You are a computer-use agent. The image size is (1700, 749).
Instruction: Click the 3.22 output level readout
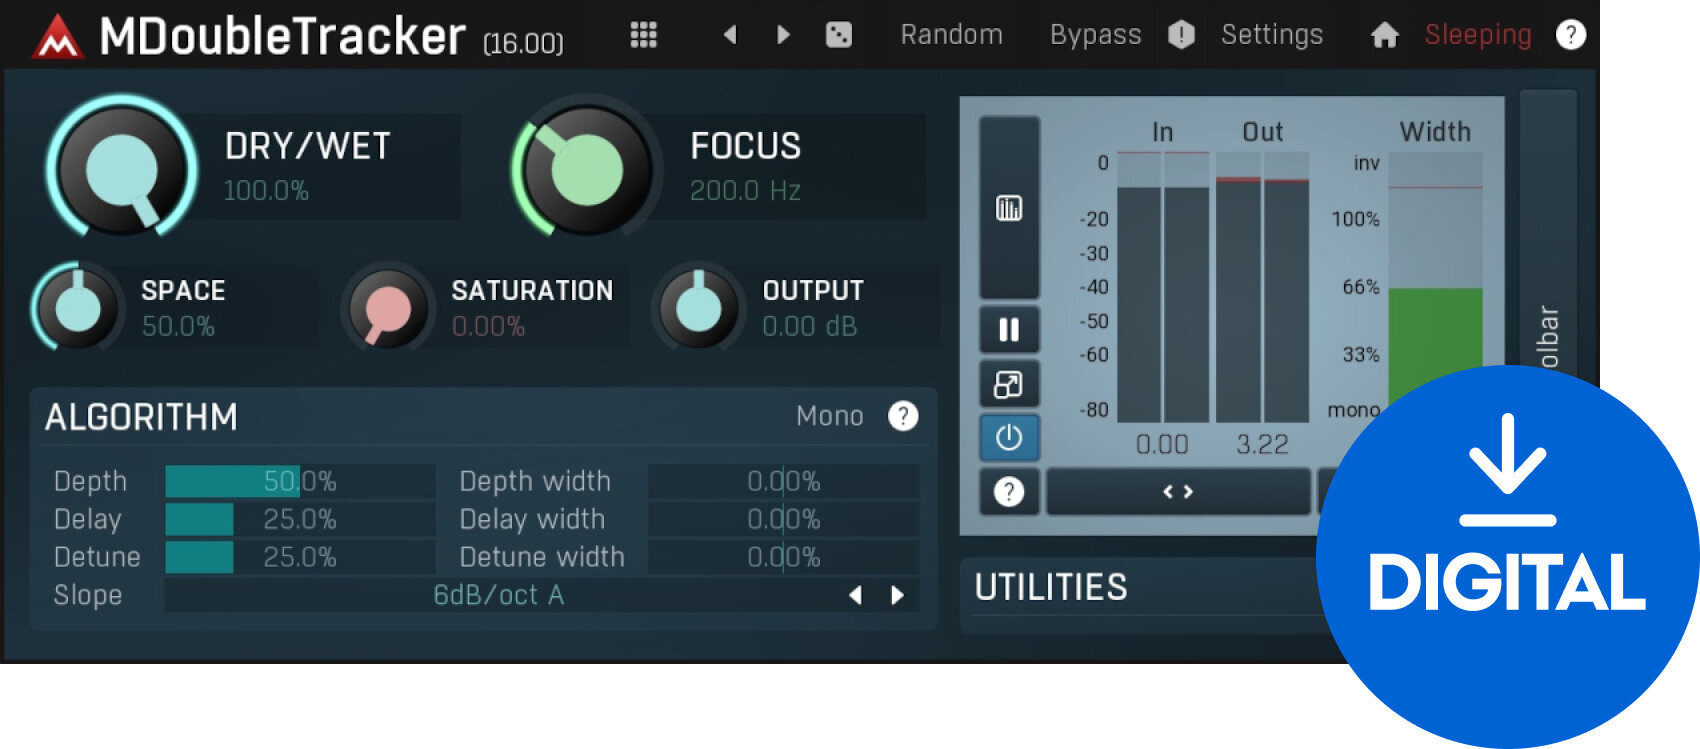click(x=1262, y=444)
